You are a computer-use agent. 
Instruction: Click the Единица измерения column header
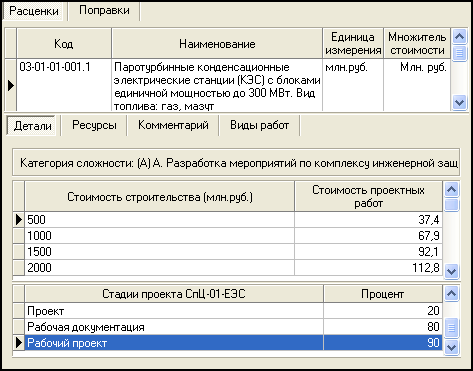click(x=353, y=44)
